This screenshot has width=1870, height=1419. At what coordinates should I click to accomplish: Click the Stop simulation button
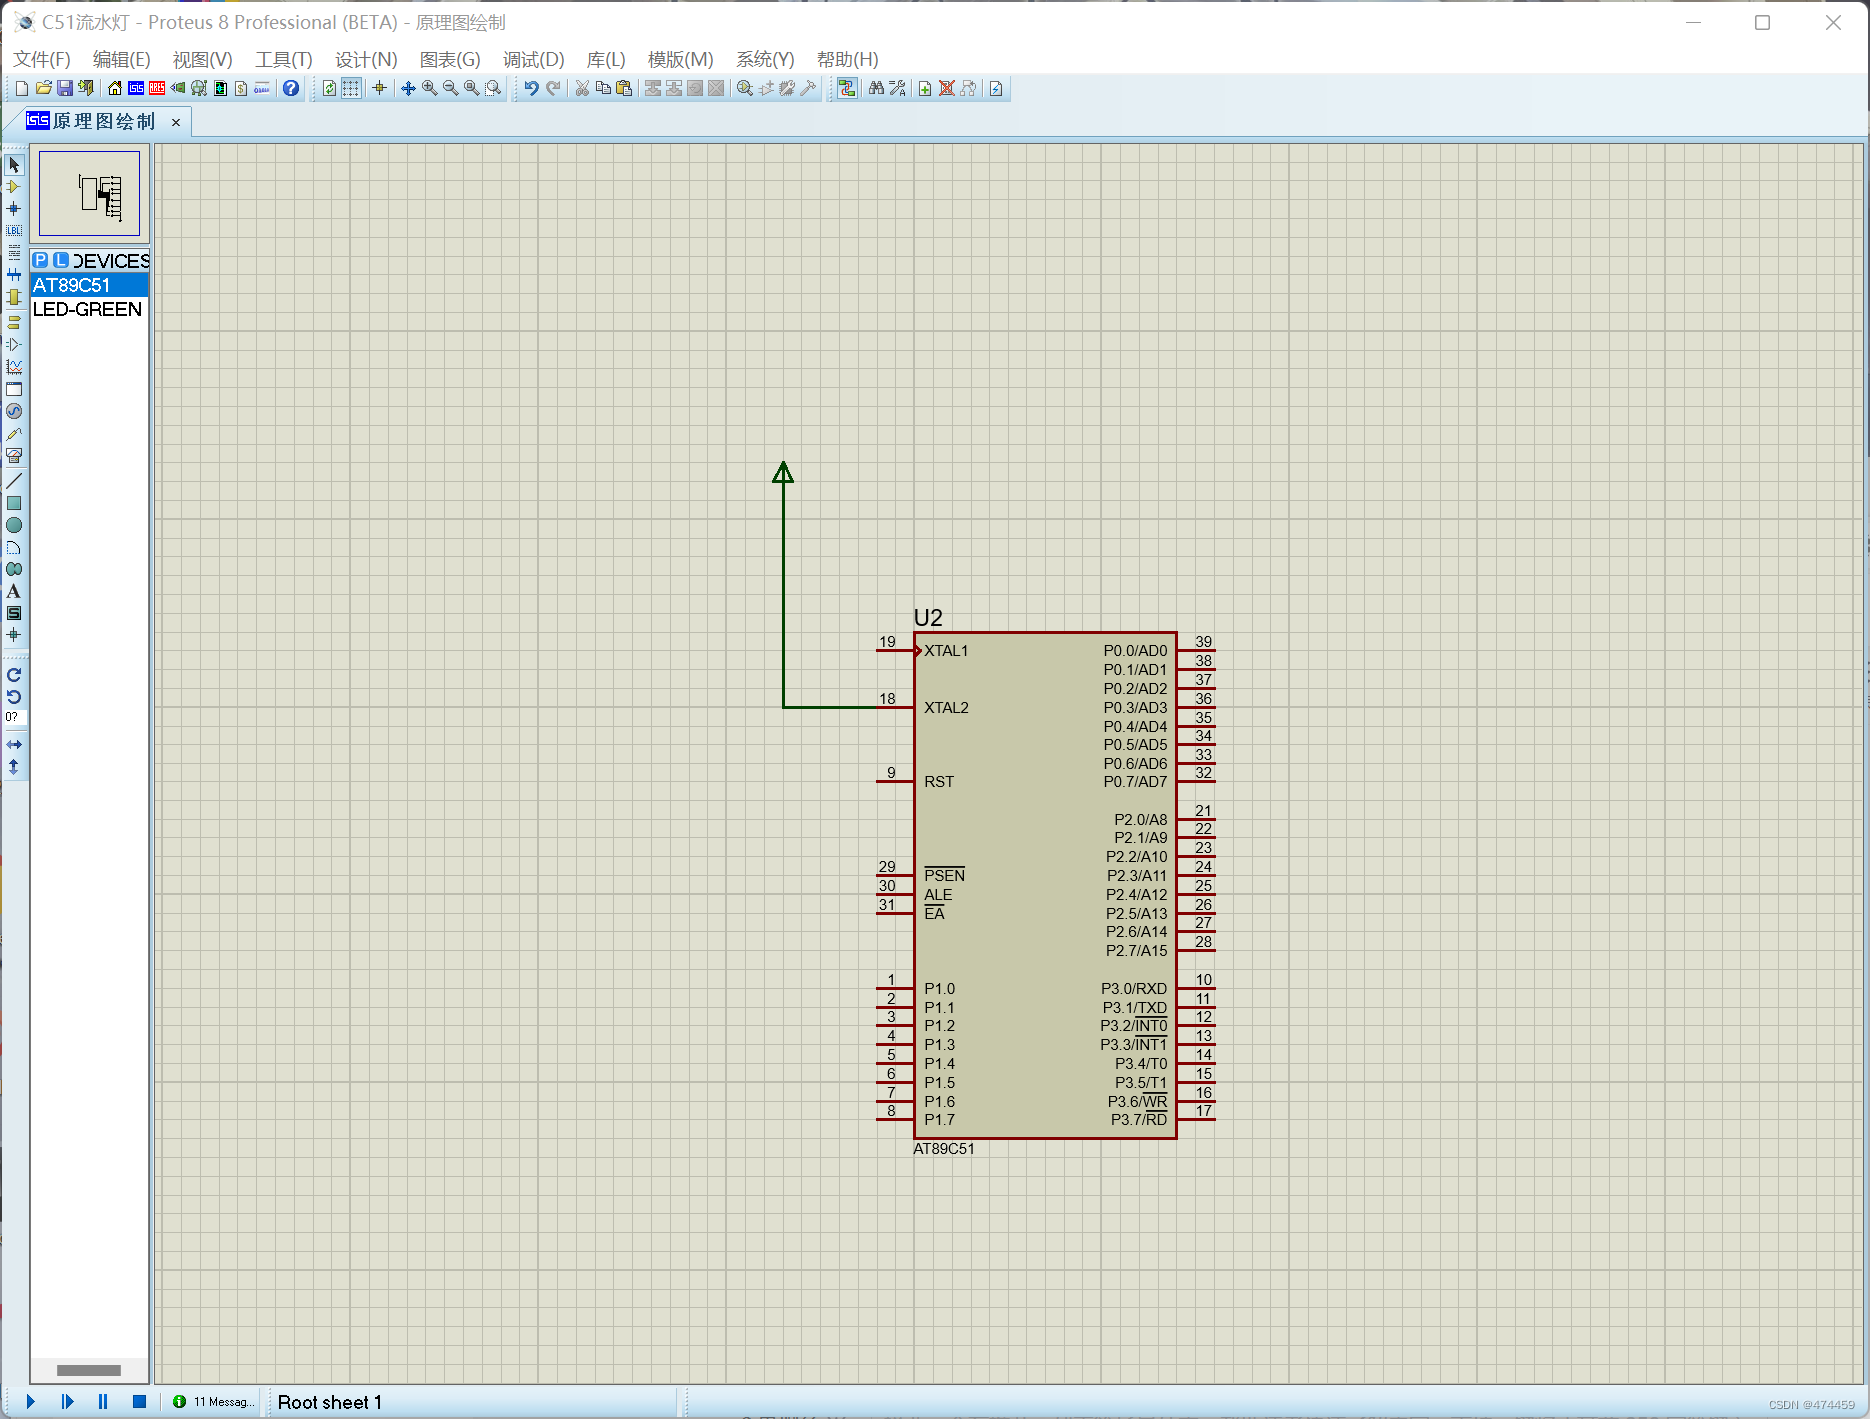[x=139, y=1402]
